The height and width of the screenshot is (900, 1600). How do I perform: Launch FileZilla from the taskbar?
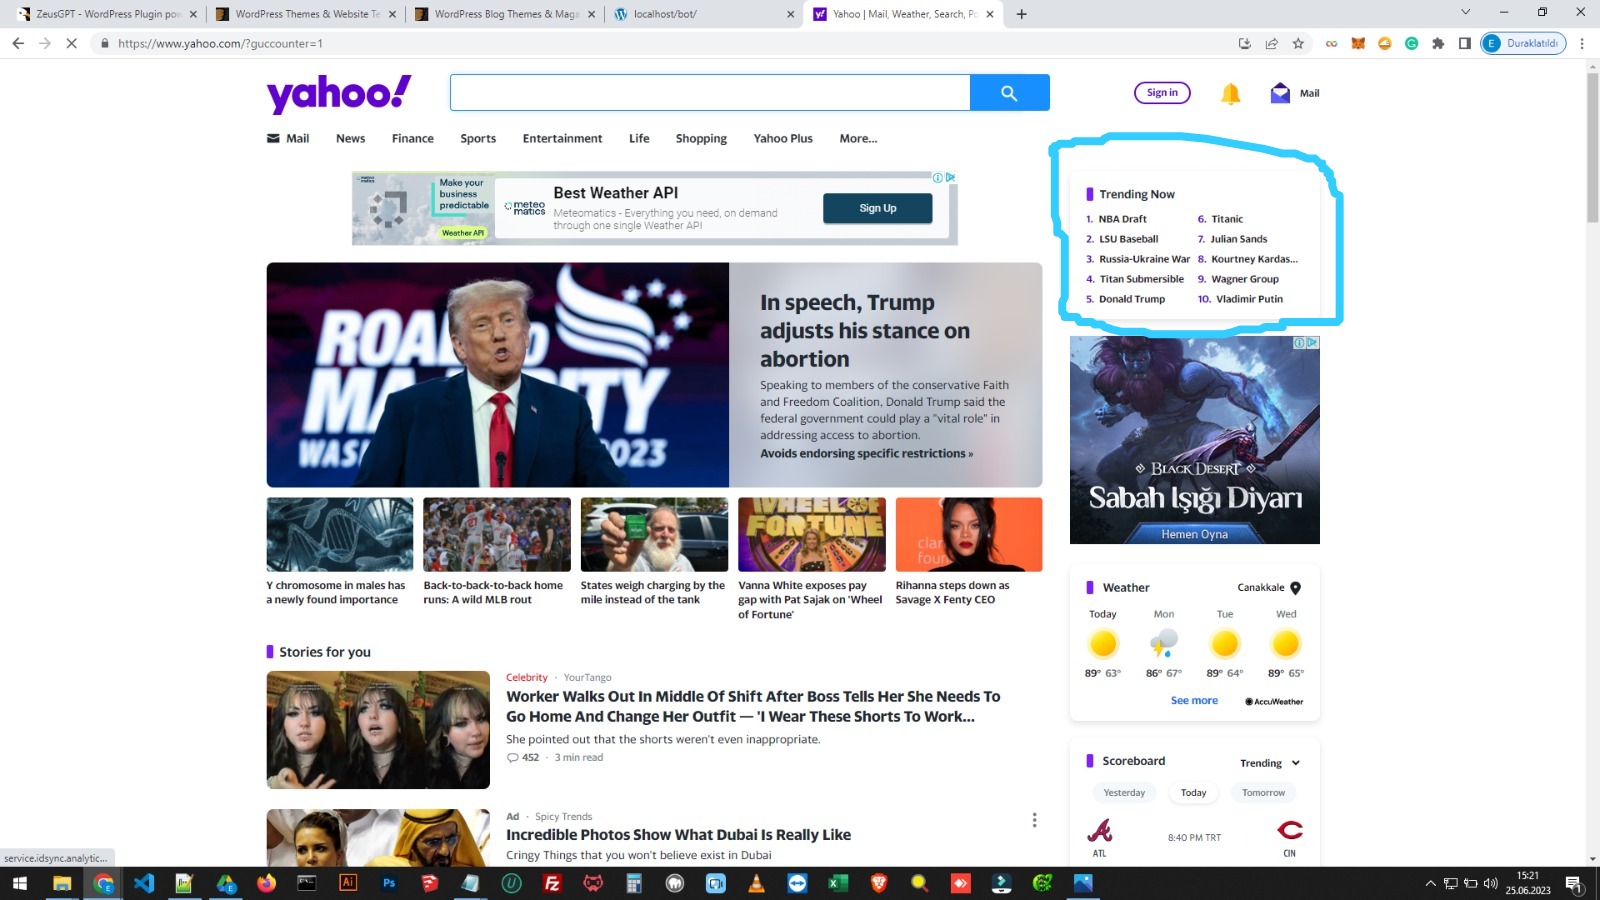552,883
